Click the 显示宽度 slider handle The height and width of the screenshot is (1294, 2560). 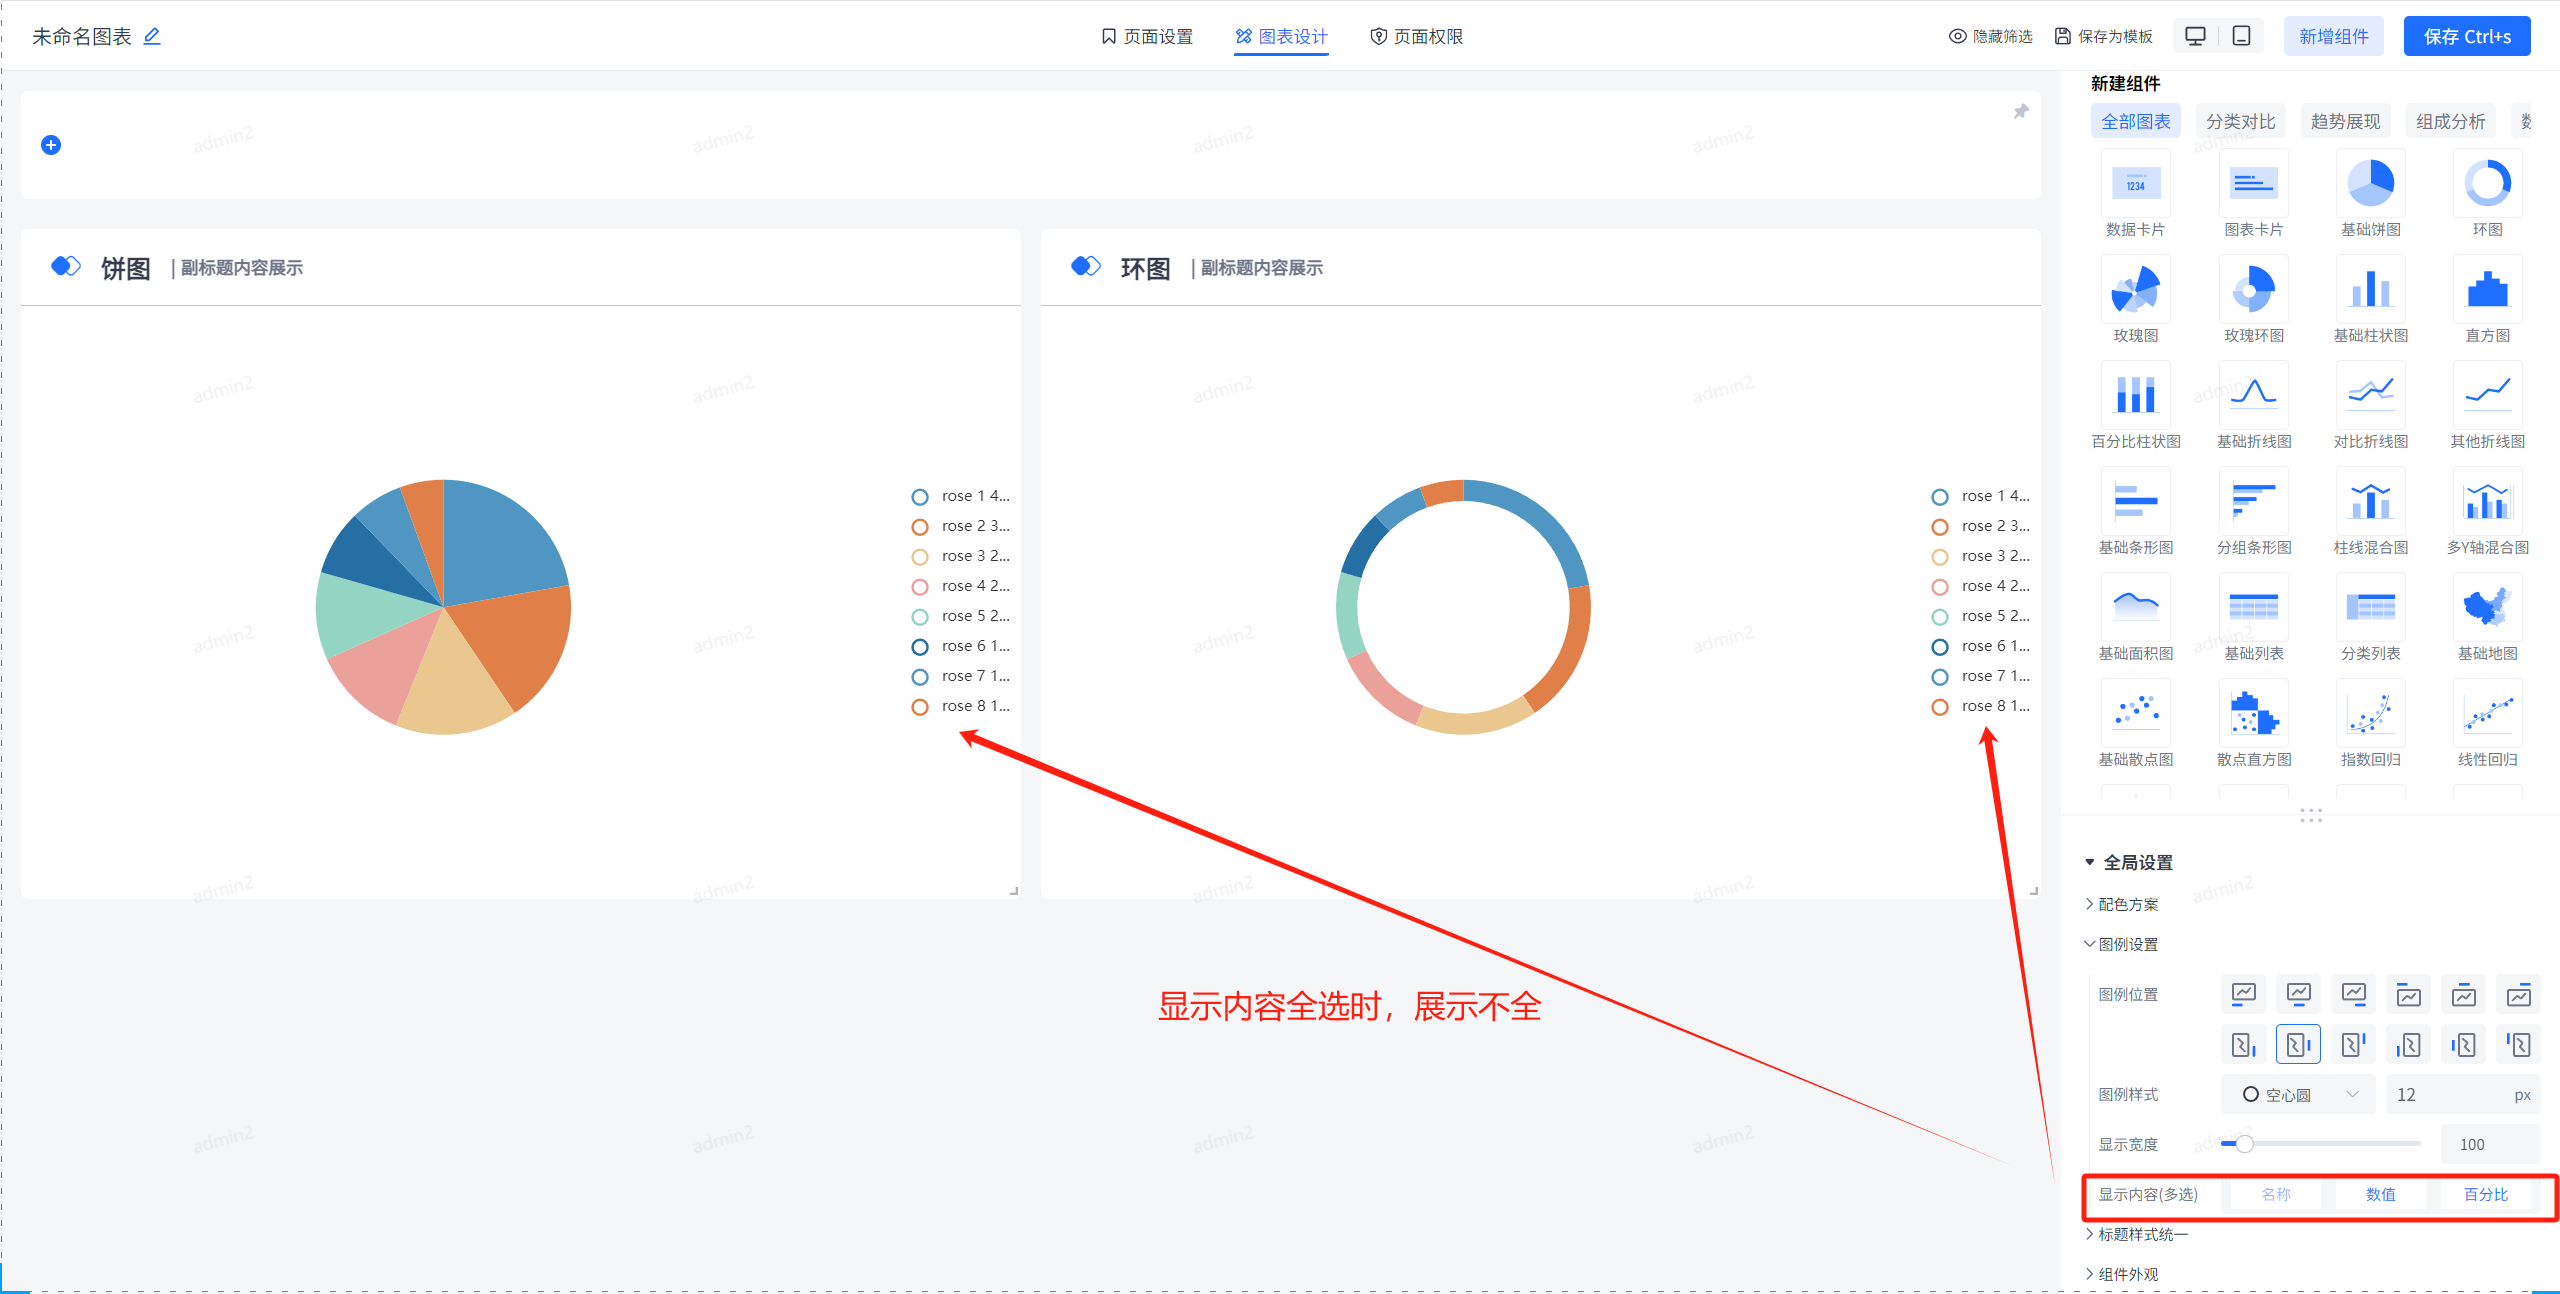tap(2244, 1143)
